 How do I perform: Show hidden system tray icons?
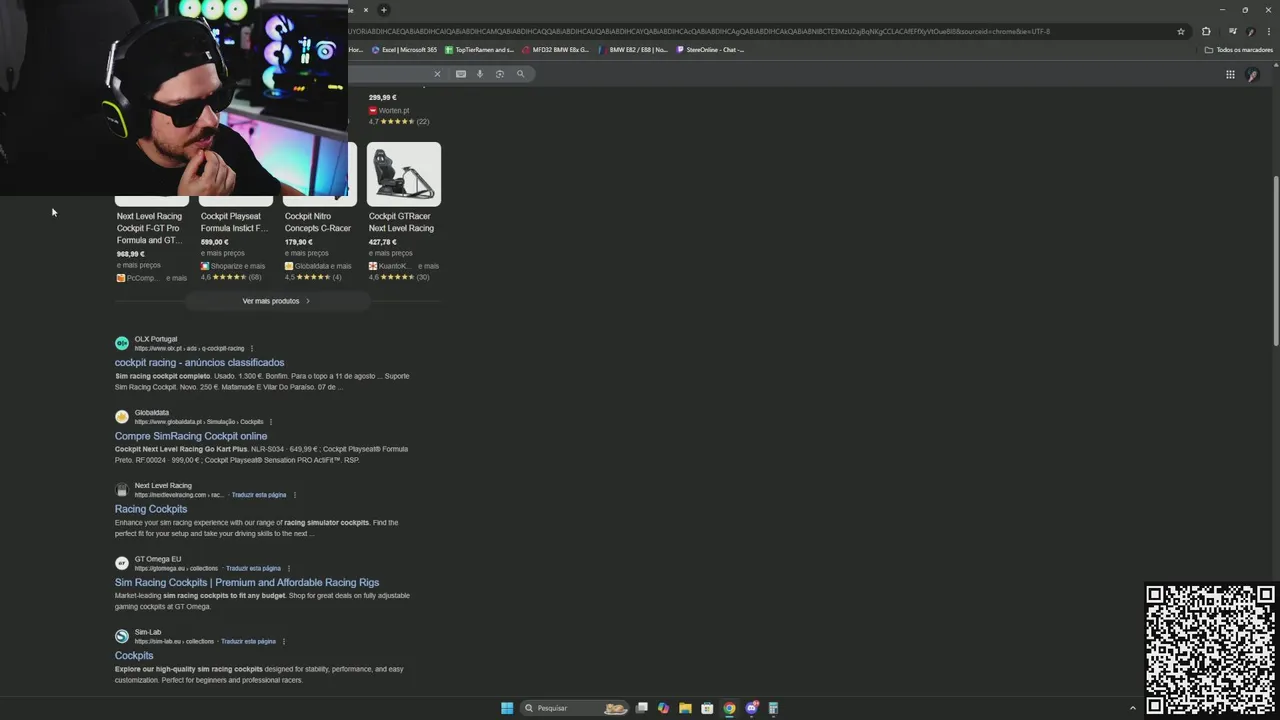(x=1133, y=708)
